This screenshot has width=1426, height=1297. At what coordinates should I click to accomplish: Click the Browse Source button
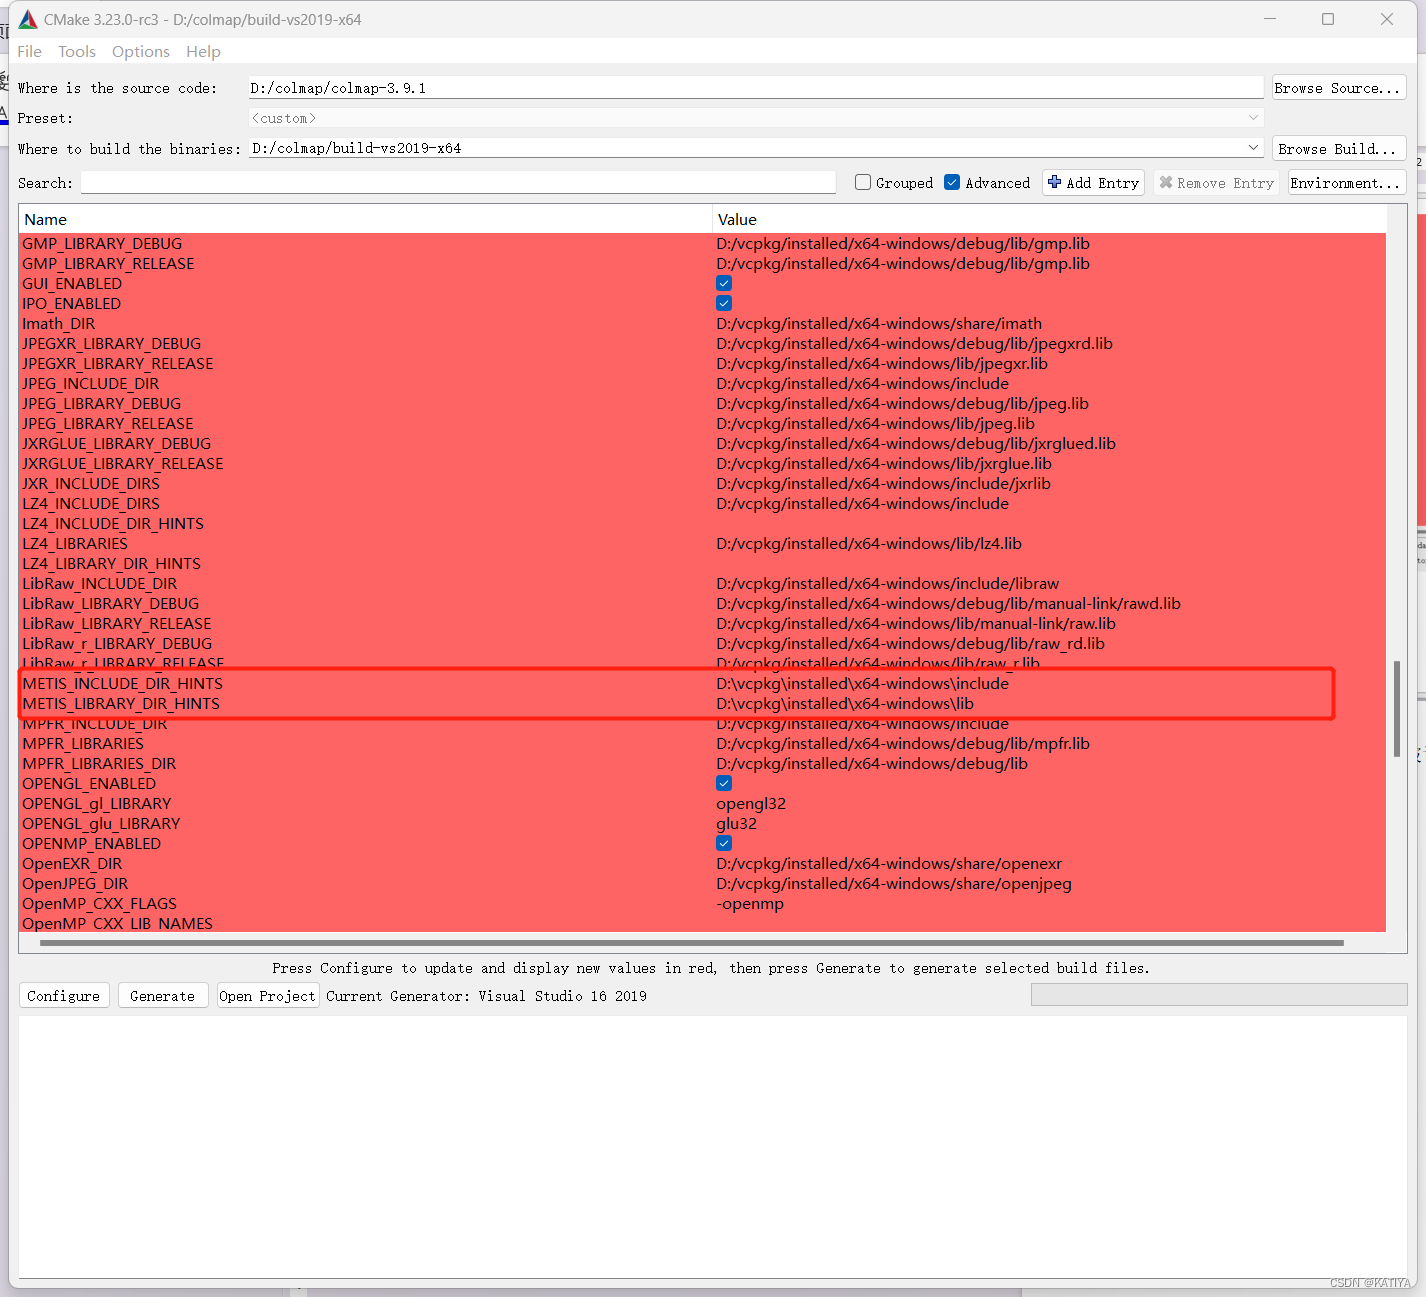click(1338, 87)
